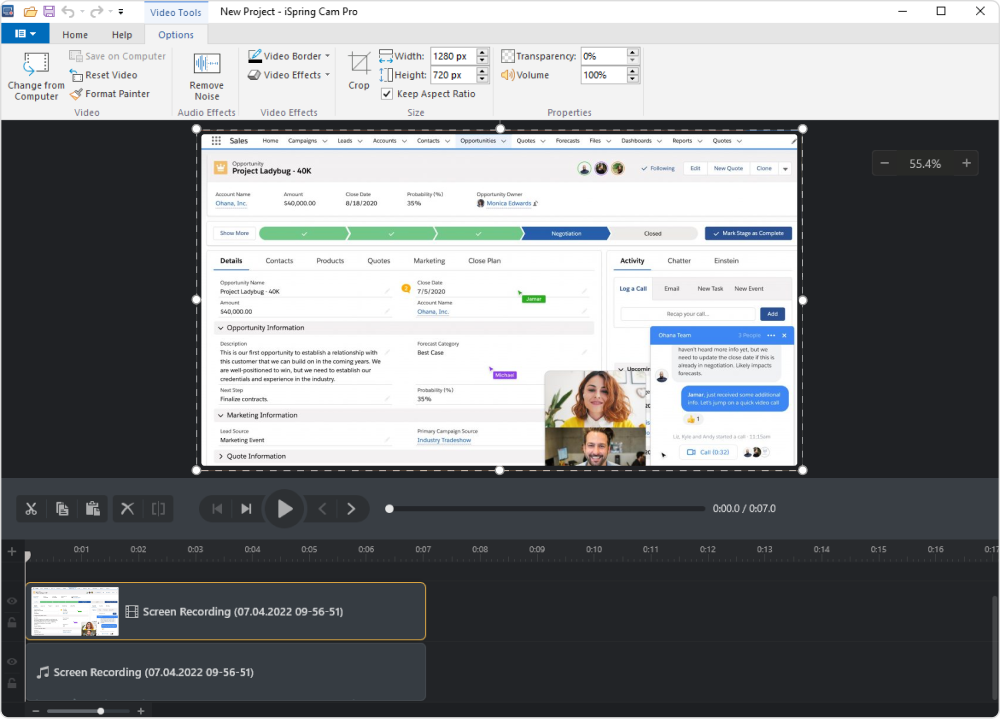Step back one frame
This screenshot has height=719, width=1000.
(322, 508)
